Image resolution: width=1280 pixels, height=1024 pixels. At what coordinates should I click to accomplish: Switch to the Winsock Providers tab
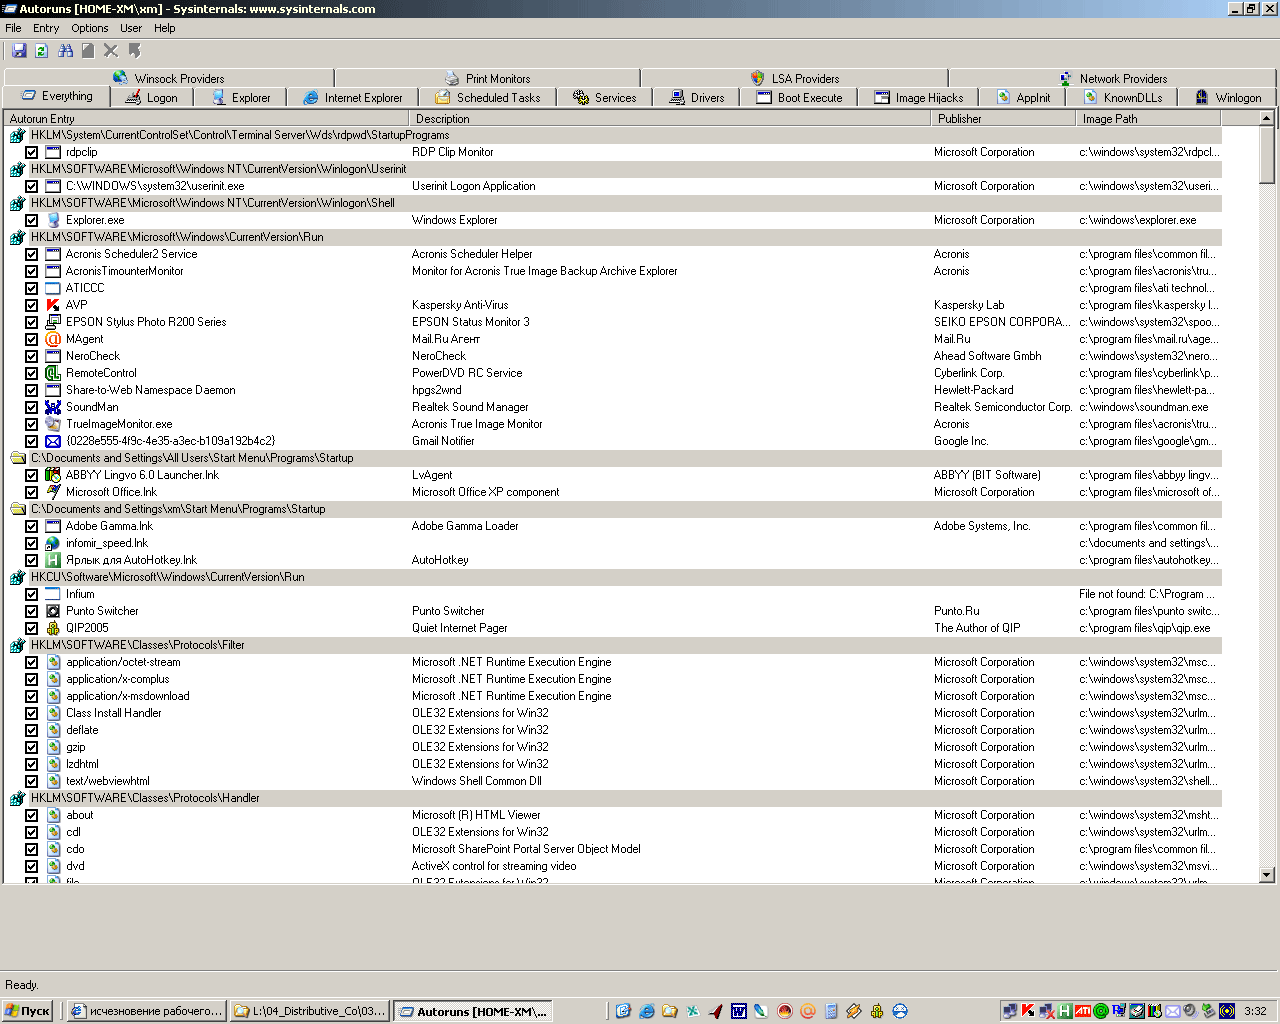point(169,78)
